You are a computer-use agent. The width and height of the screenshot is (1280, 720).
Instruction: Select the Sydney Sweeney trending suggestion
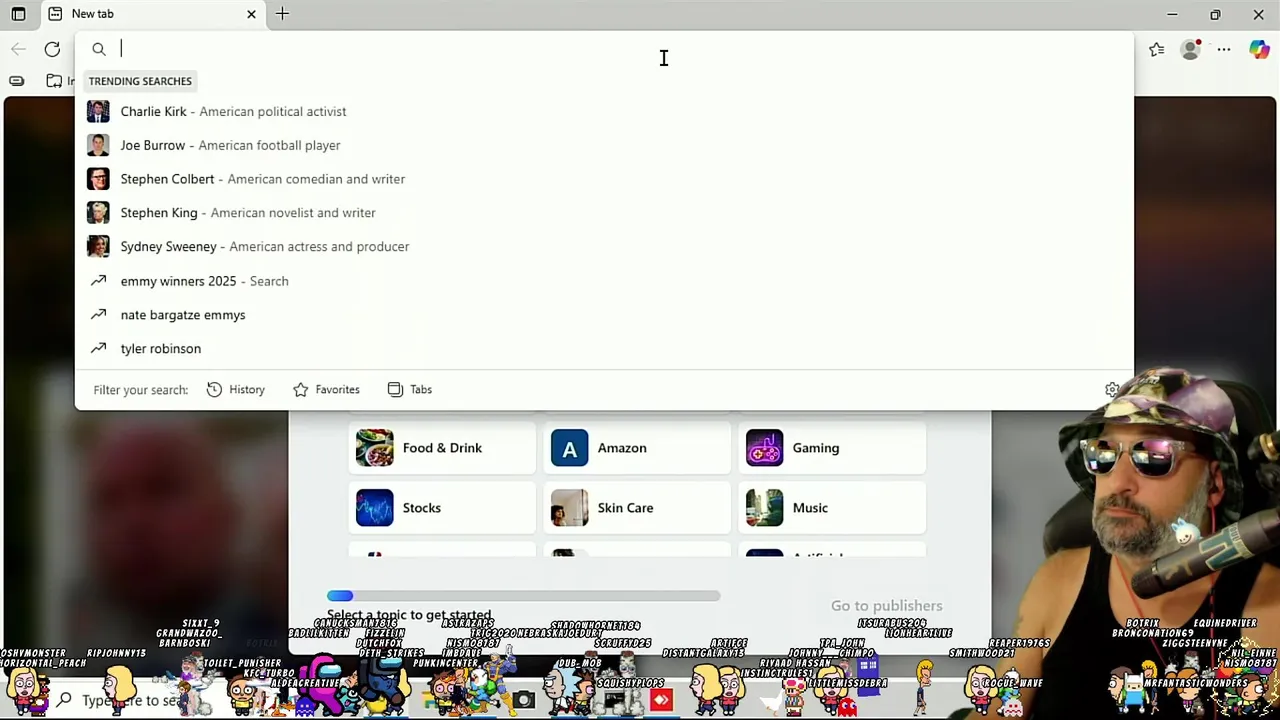[x=604, y=247]
